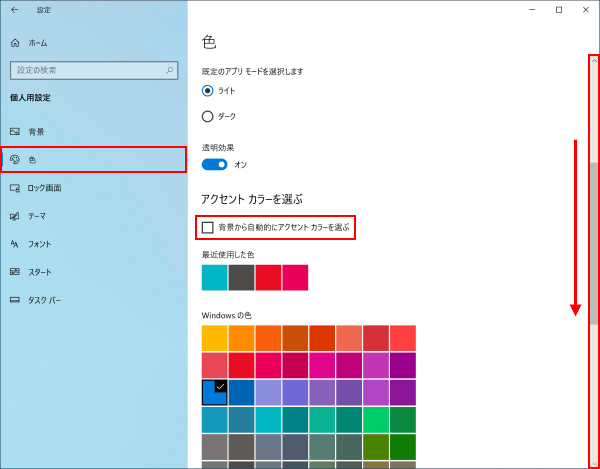
Task: Pick the dark gray recently used color
Action: [241, 277]
